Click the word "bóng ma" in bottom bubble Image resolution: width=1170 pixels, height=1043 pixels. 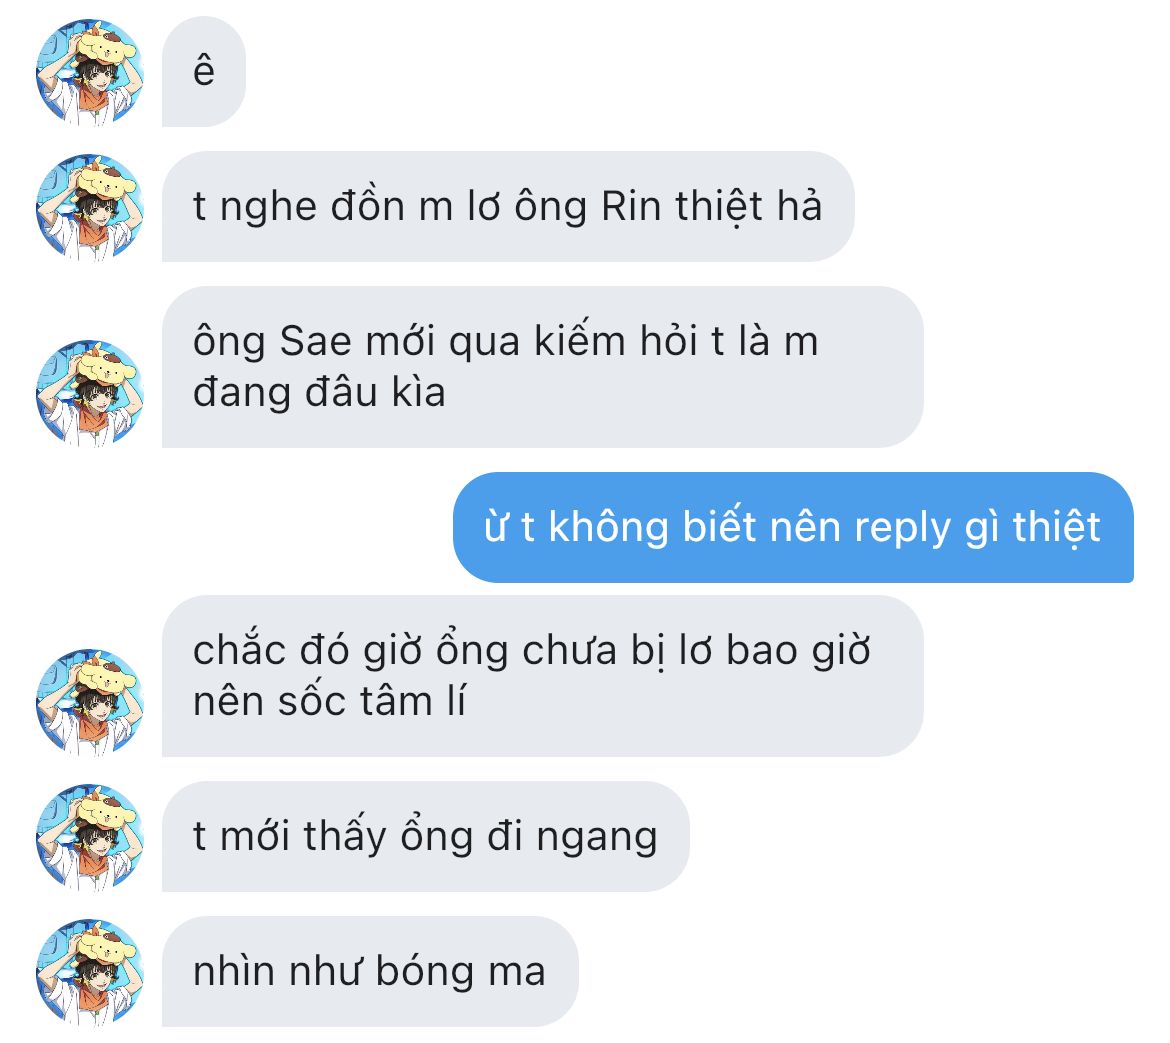pos(460,972)
